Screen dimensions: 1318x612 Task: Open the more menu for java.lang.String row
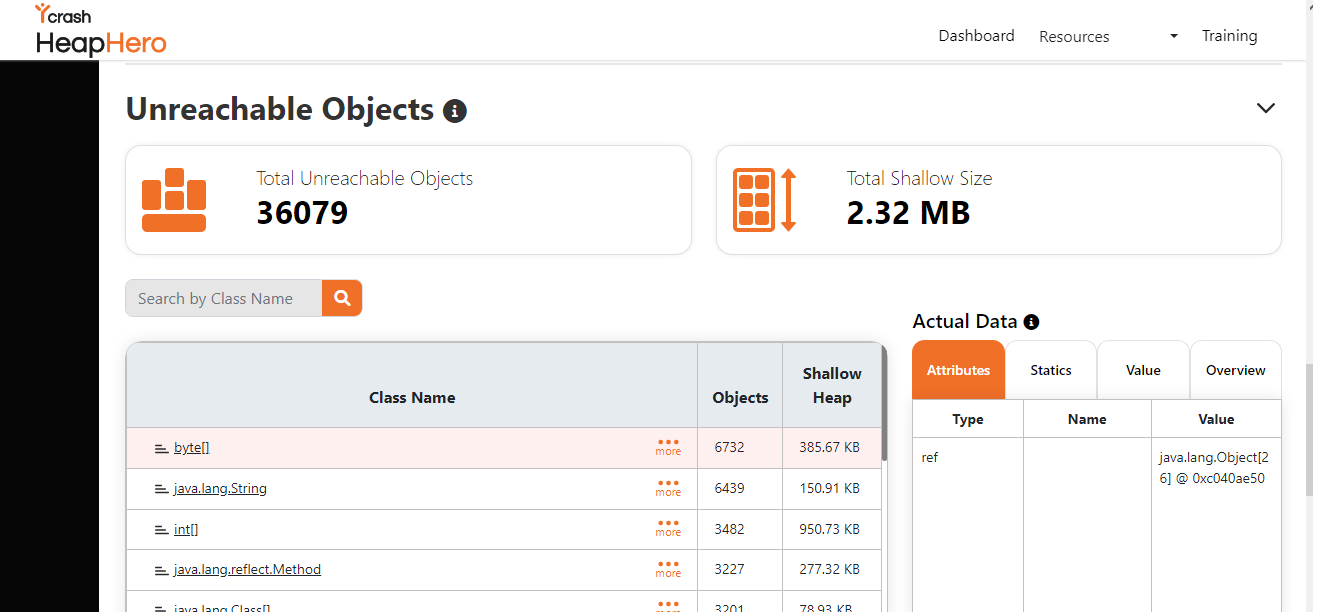(668, 488)
